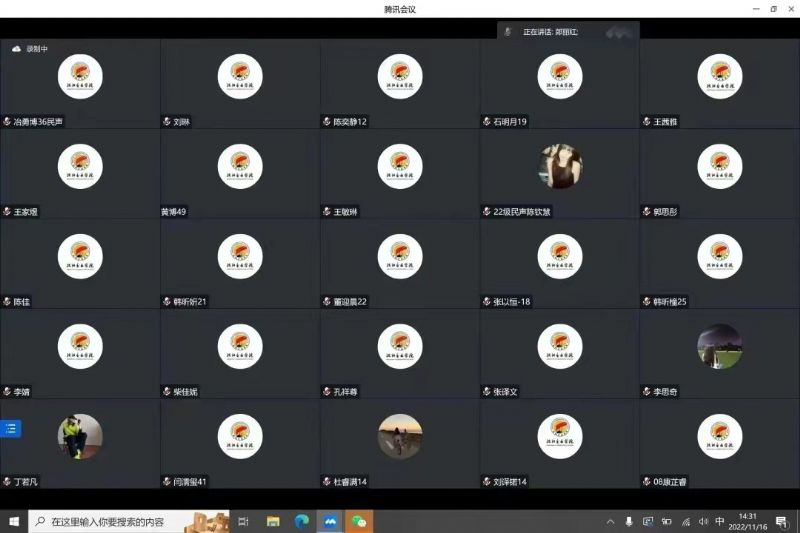The width and height of the screenshot is (800, 533).
Task: Click the cloud recording indicator icon
Action: coord(17,48)
